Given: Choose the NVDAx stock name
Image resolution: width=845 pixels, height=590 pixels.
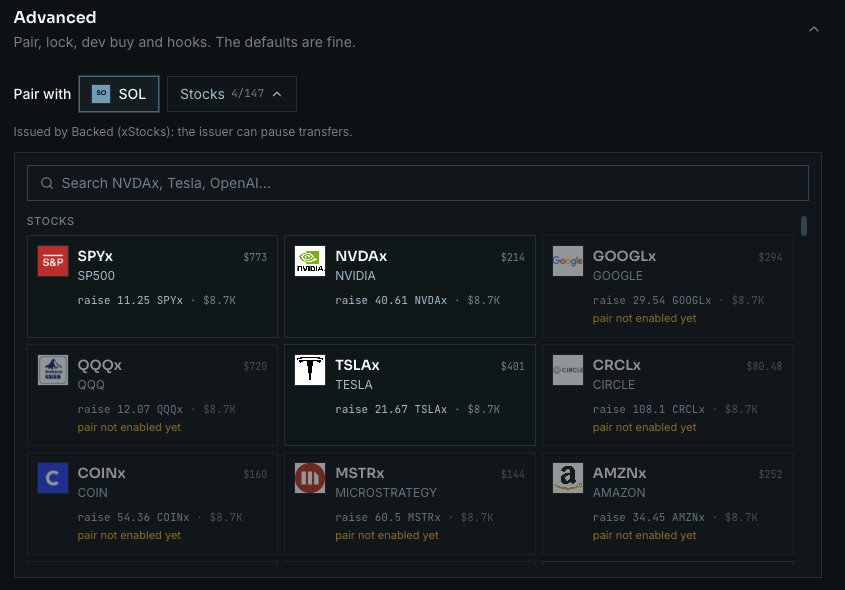Looking at the screenshot, I should (361, 256).
